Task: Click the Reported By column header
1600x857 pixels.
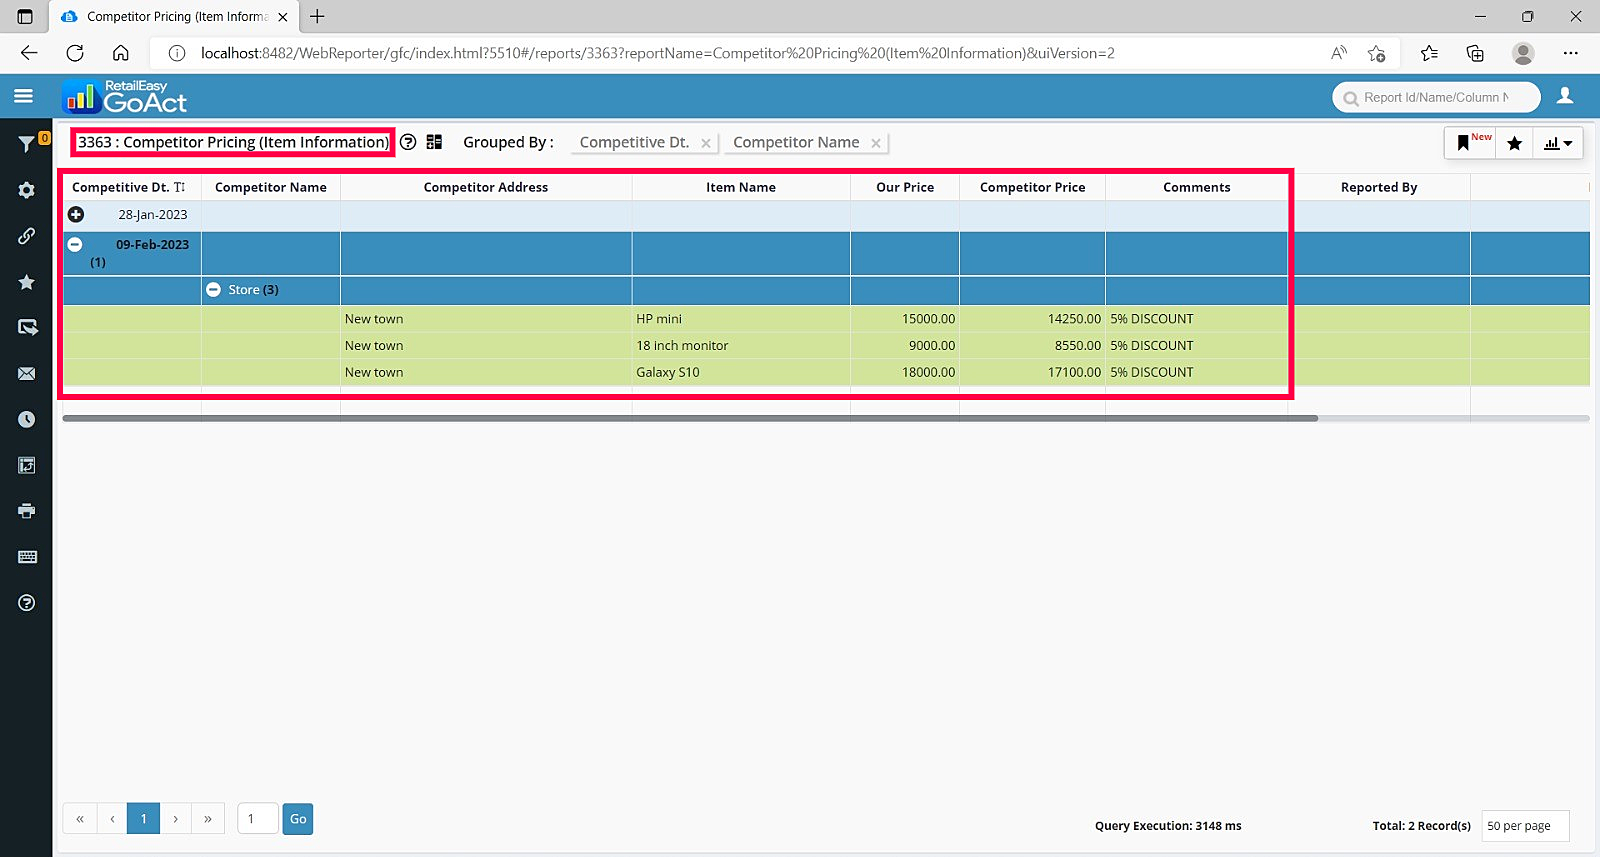Action: point(1379,187)
